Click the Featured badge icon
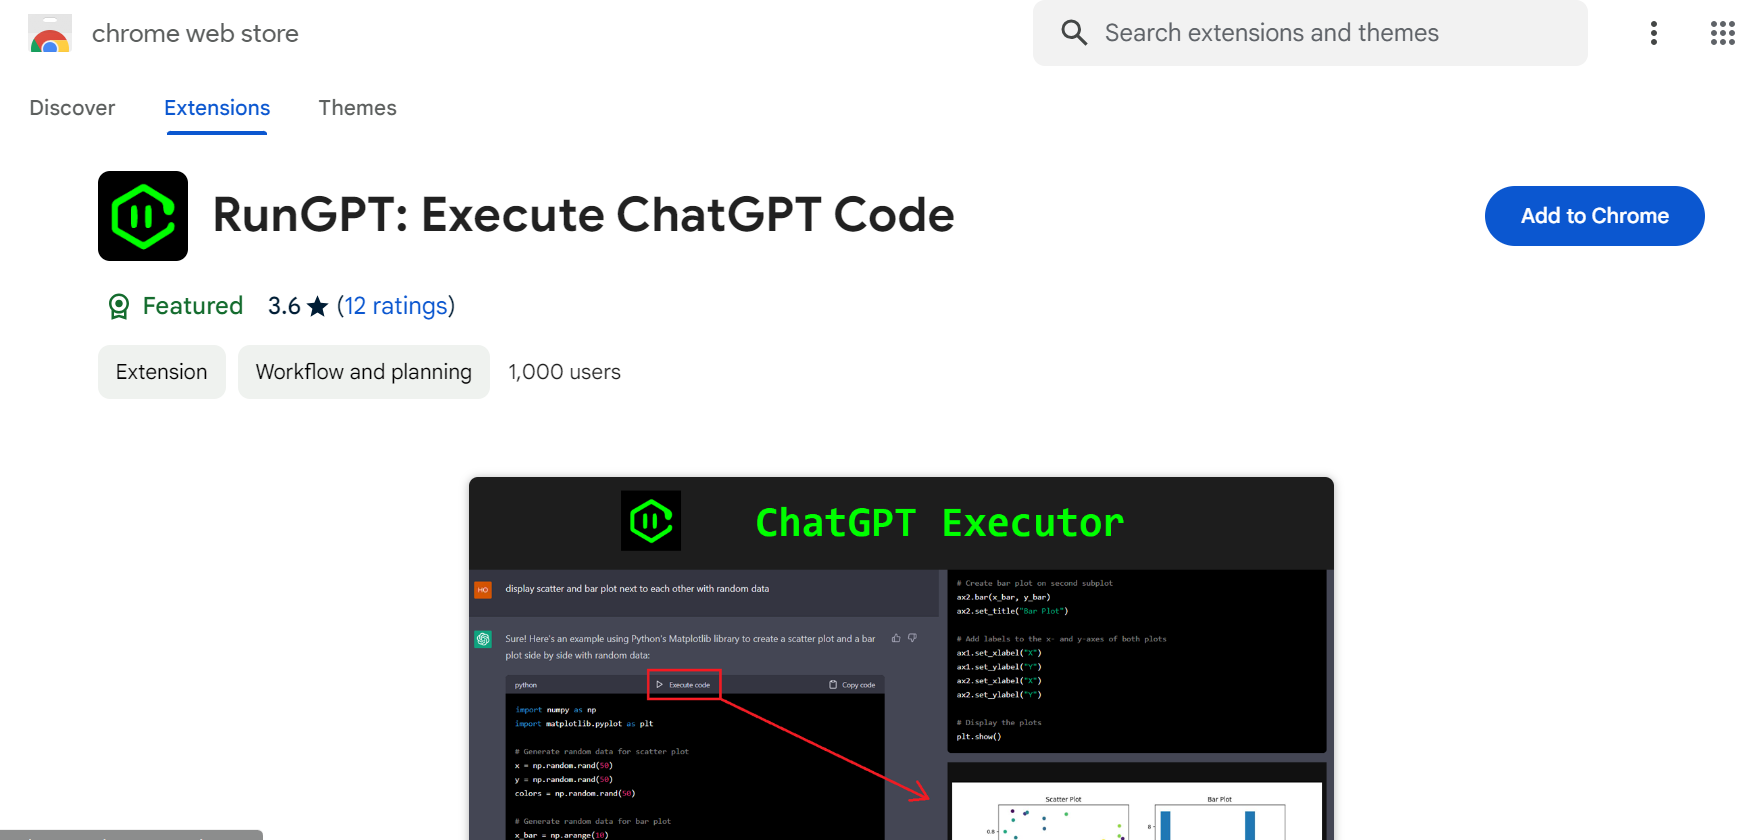The width and height of the screenshot is (1763, 840). click(x=118, y=305)
